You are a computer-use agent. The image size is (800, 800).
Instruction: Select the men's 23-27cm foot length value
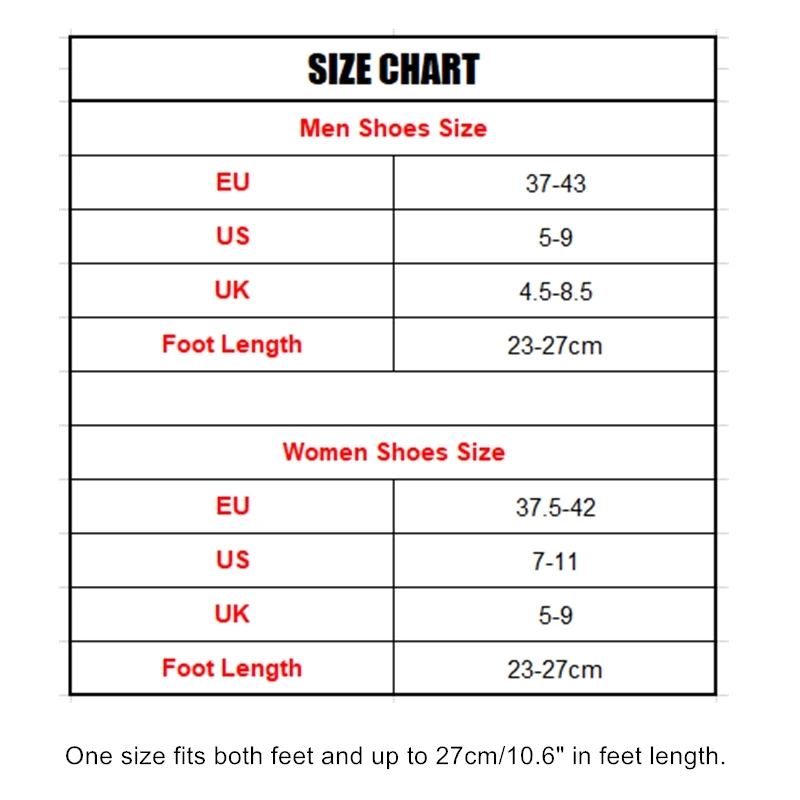(555, 346)
